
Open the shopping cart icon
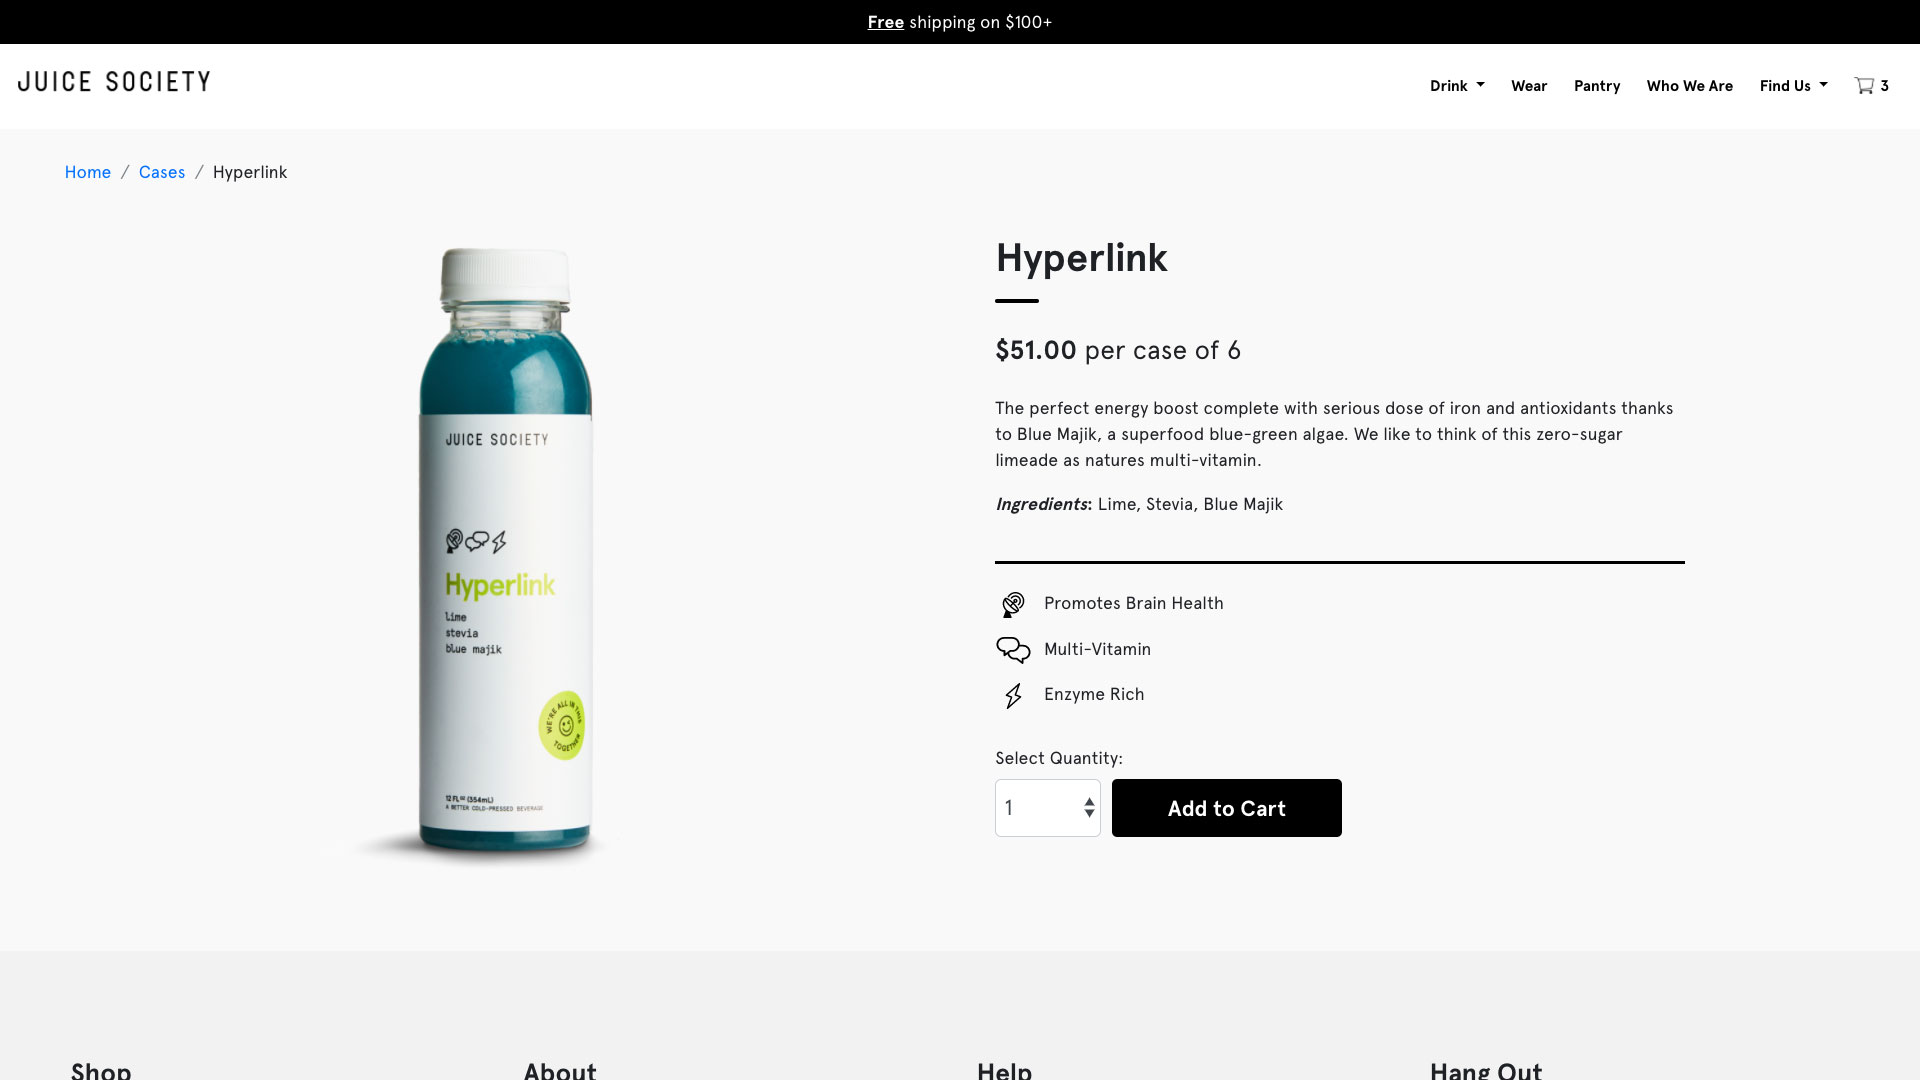click(1864, 86)
